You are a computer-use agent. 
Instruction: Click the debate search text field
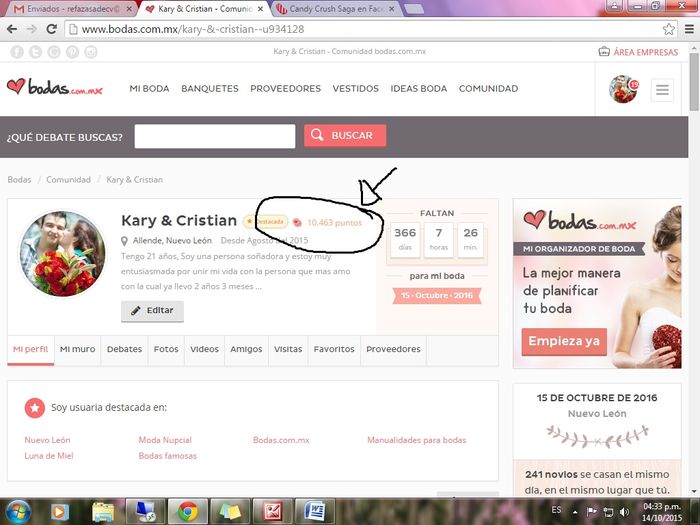pos(215,136)
